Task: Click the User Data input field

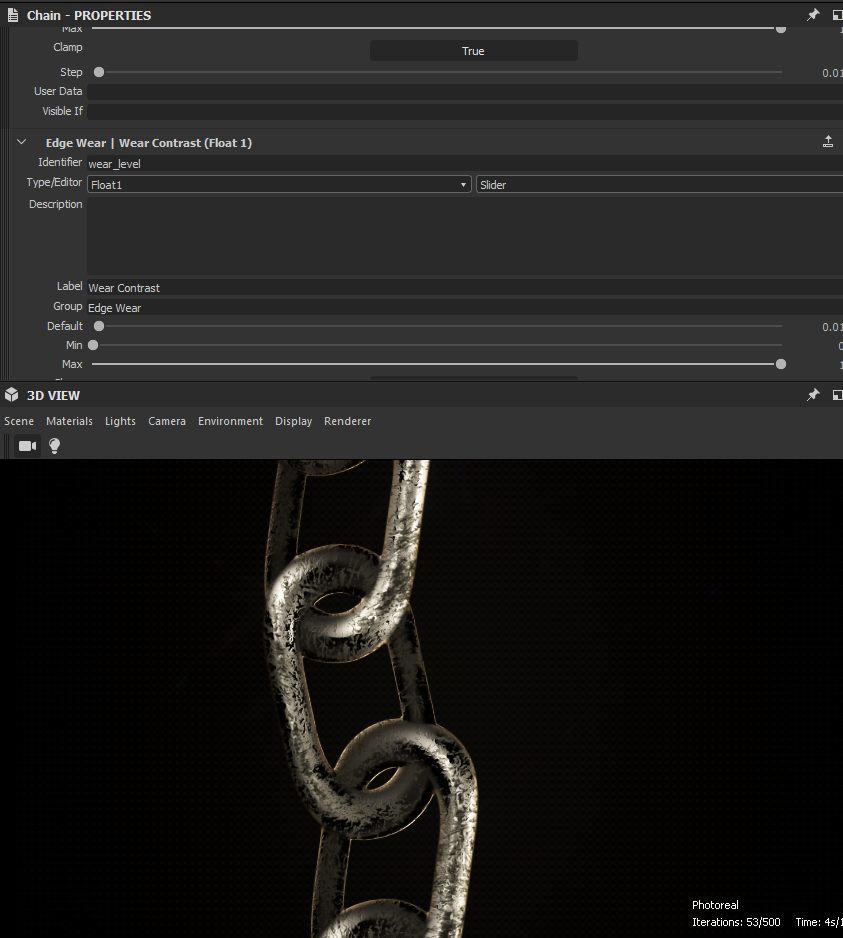Action: click(465, 92)
